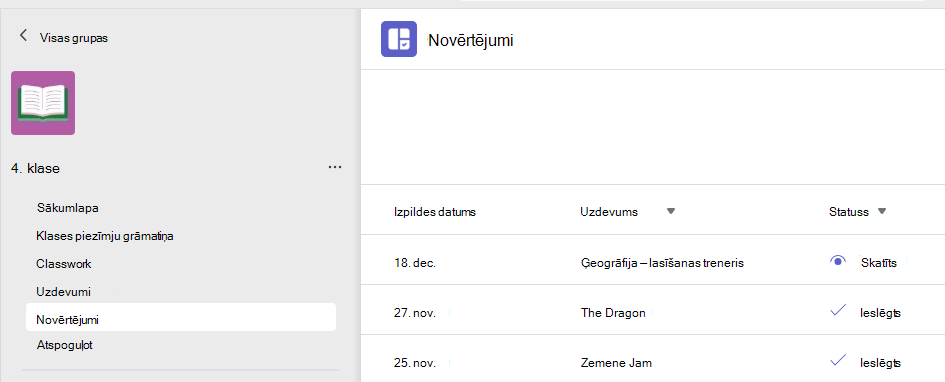Select the Novērtējumi sidebar item
Screen dimensions: 945x382
click(181, 317)
